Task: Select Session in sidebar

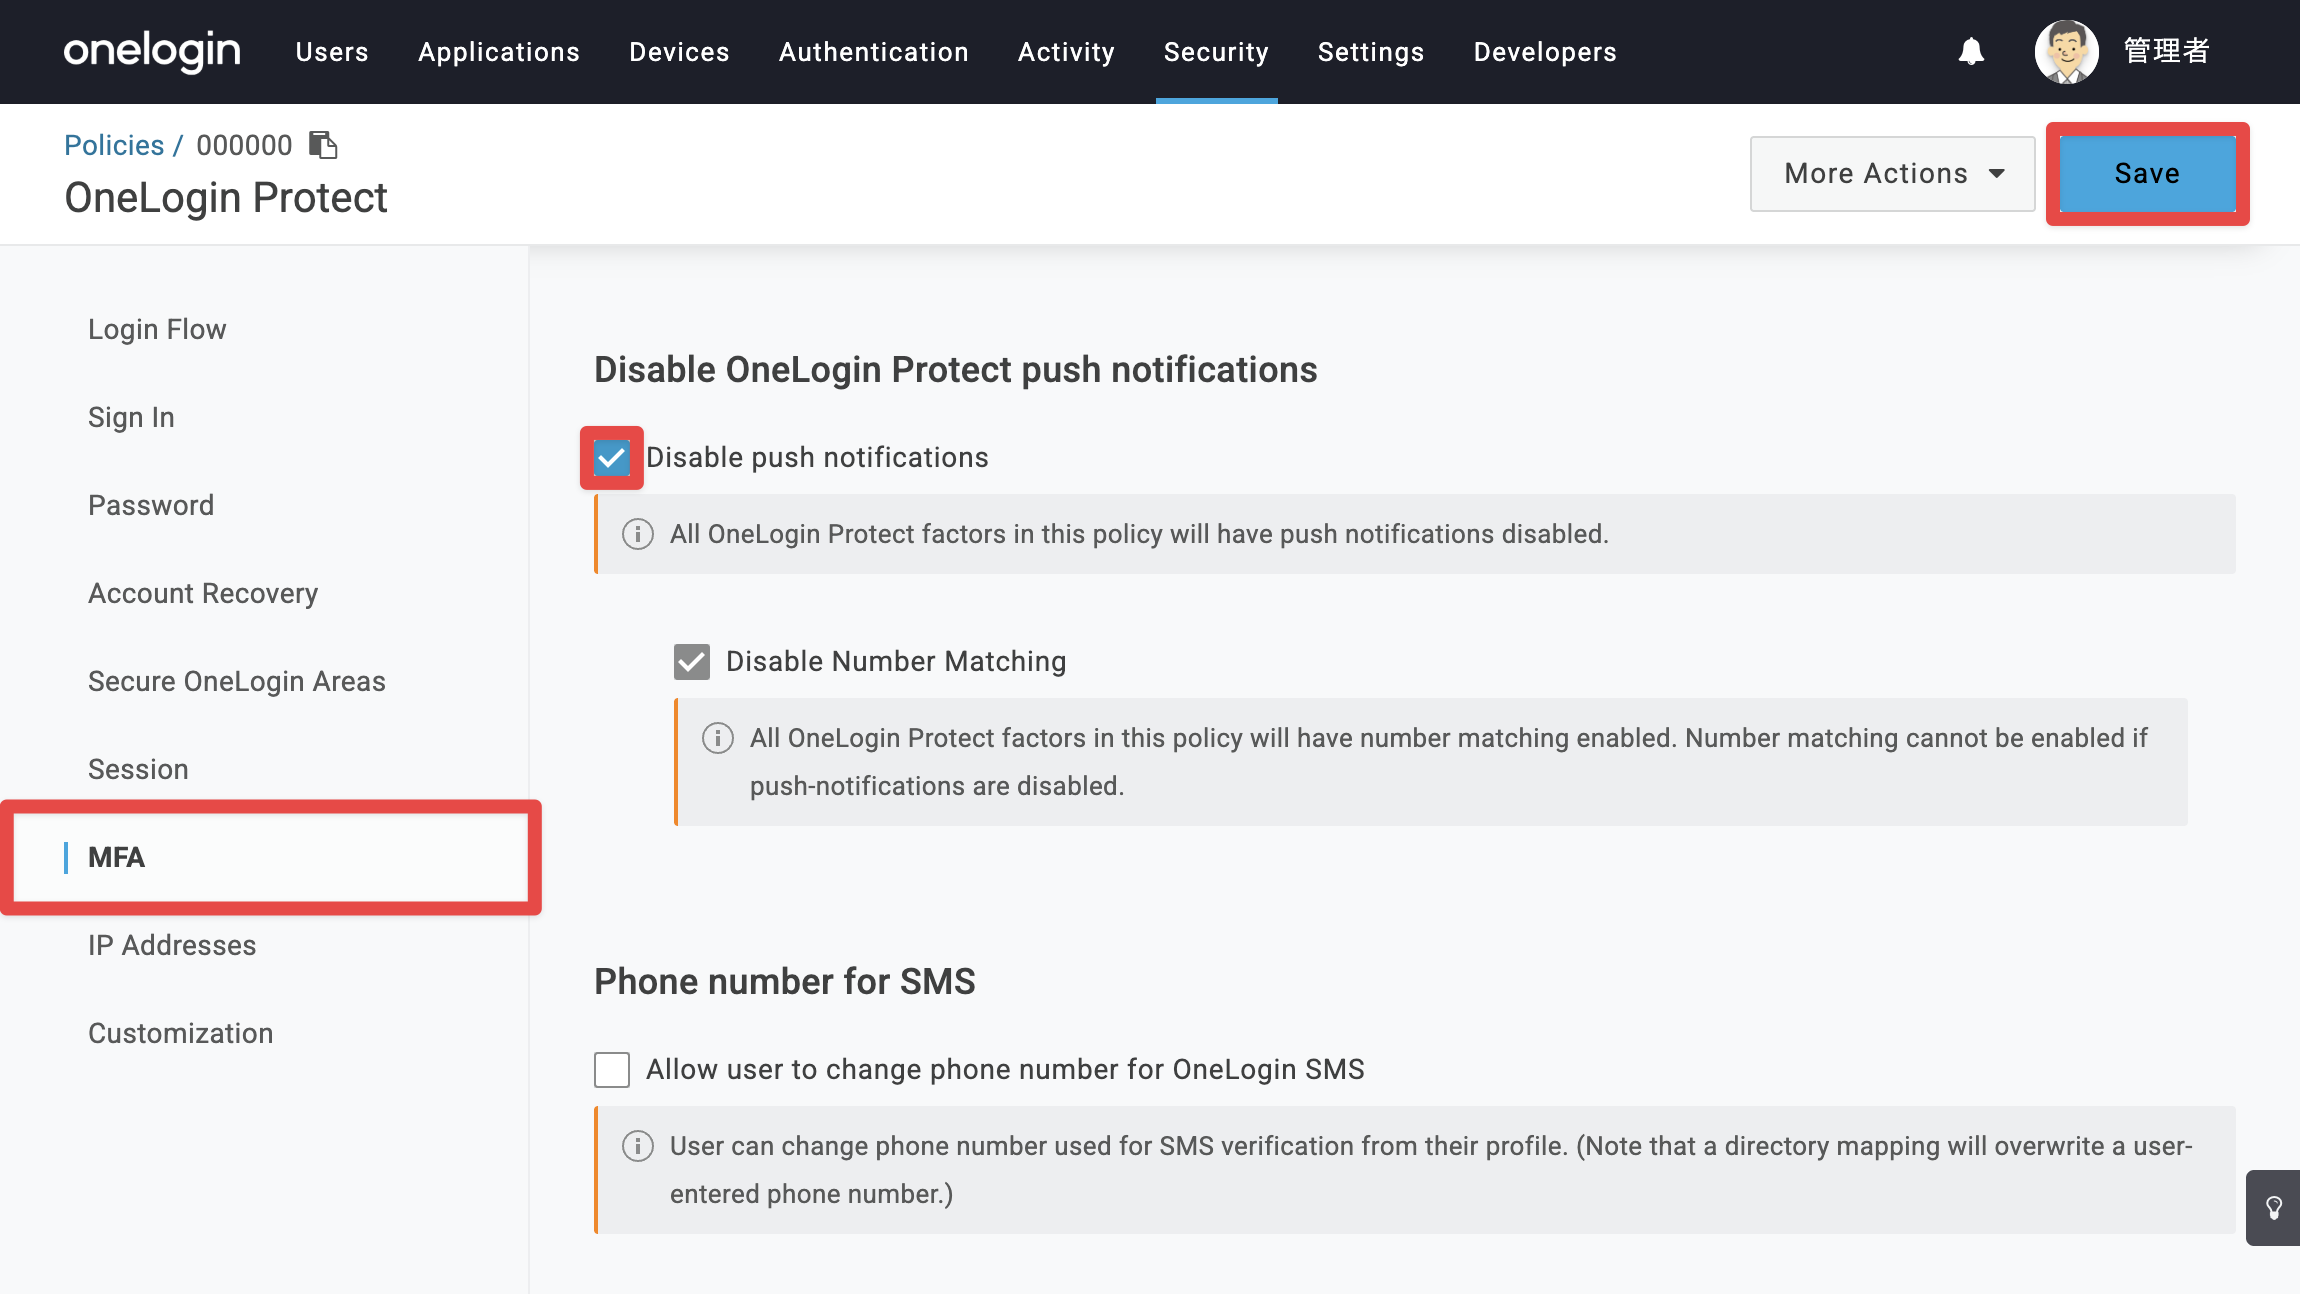Action: pos(138,769)
